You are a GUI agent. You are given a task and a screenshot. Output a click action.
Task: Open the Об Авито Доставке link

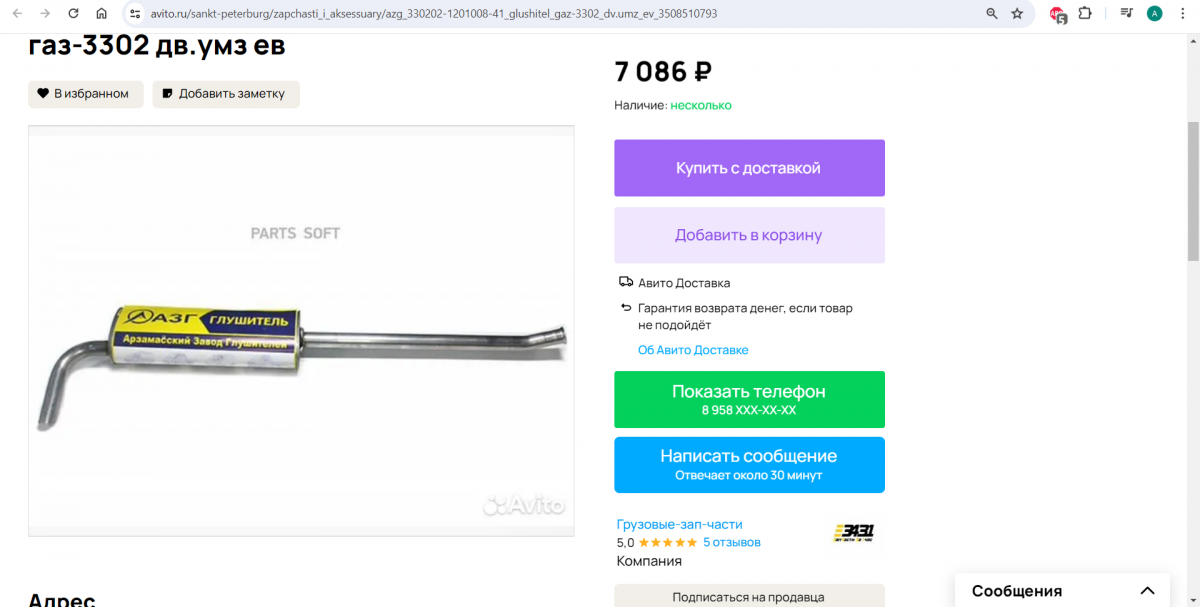pos(693,350)
